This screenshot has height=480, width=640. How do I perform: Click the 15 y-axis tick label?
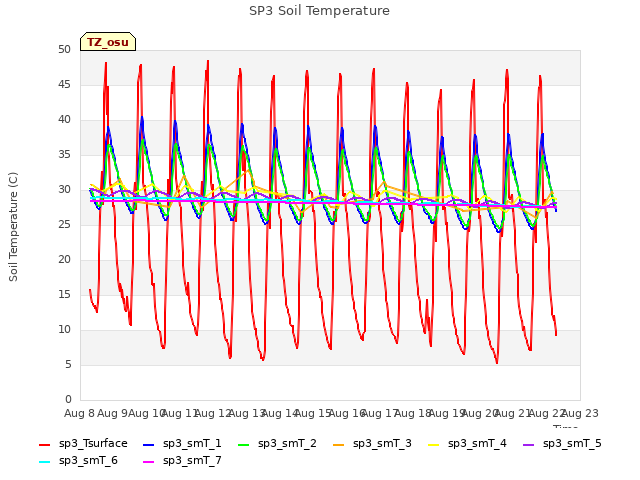pos(64,294)
